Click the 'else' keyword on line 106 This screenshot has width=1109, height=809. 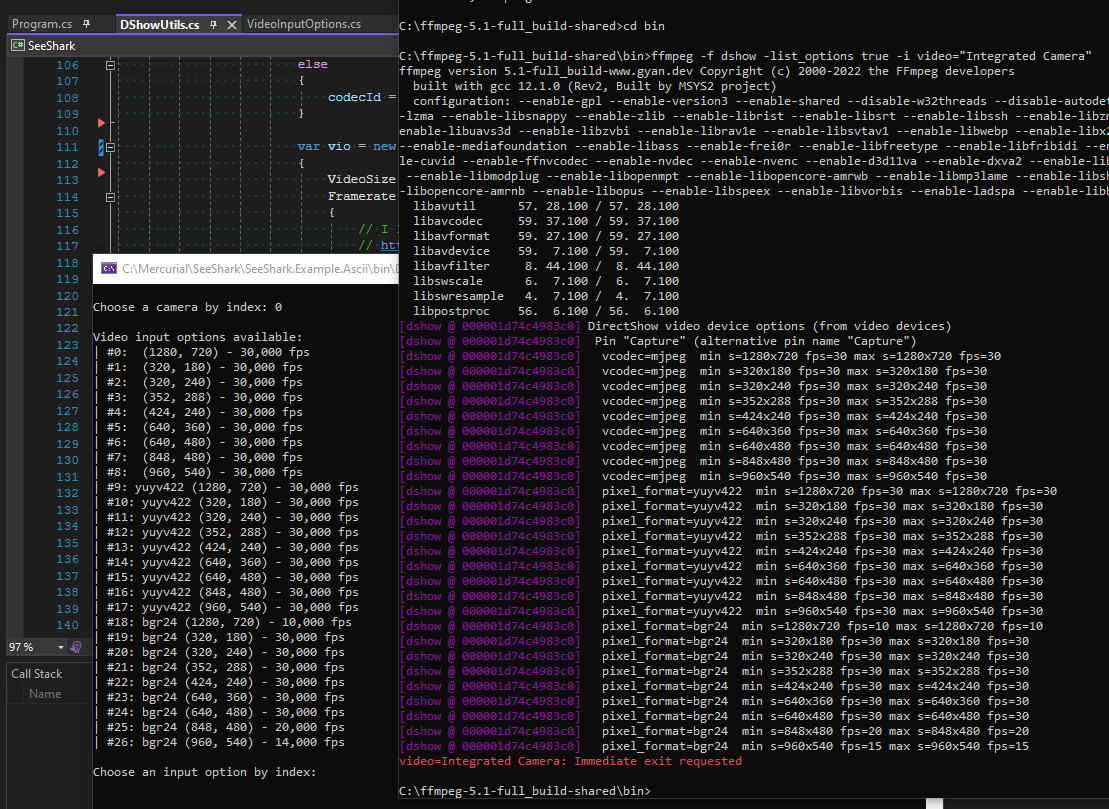pyautogui.click(x=313, y=64)
